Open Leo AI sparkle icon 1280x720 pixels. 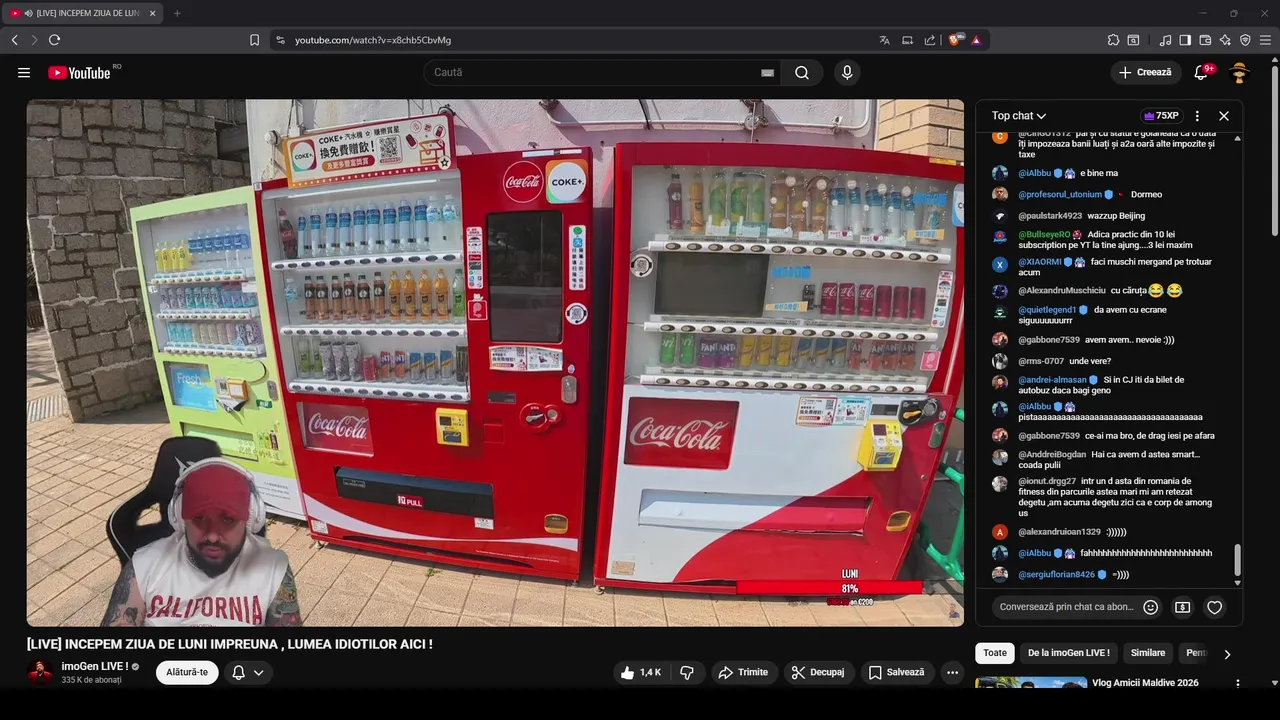(1225, 40)
